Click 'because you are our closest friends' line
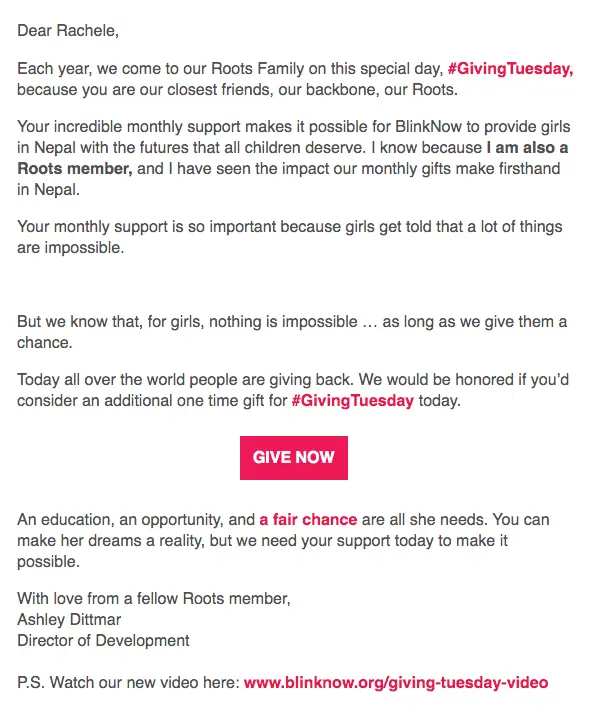Image resolution: width=593 pixels, height=726 pixels. point(237,90)
